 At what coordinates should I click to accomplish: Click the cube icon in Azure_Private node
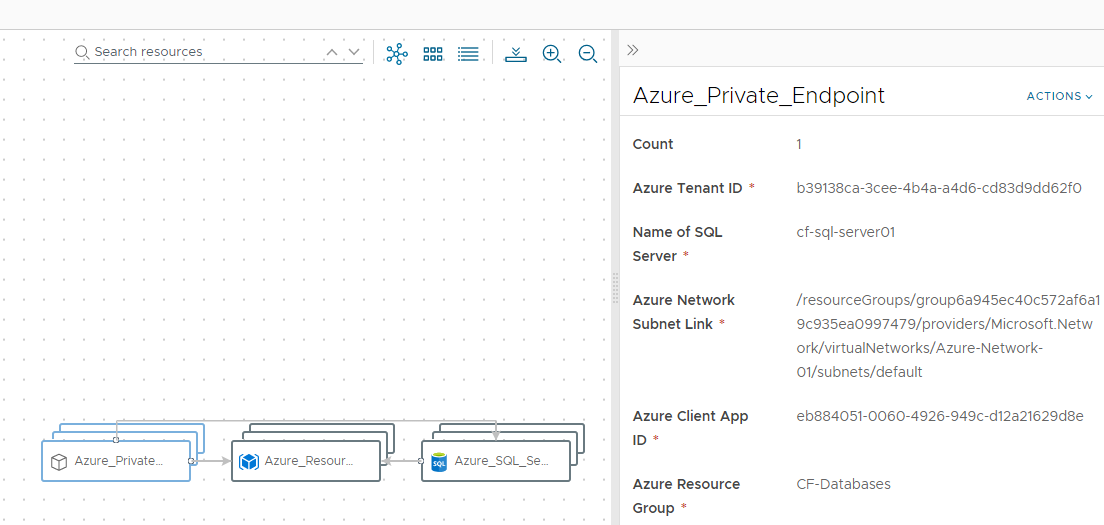click(59, 462)
